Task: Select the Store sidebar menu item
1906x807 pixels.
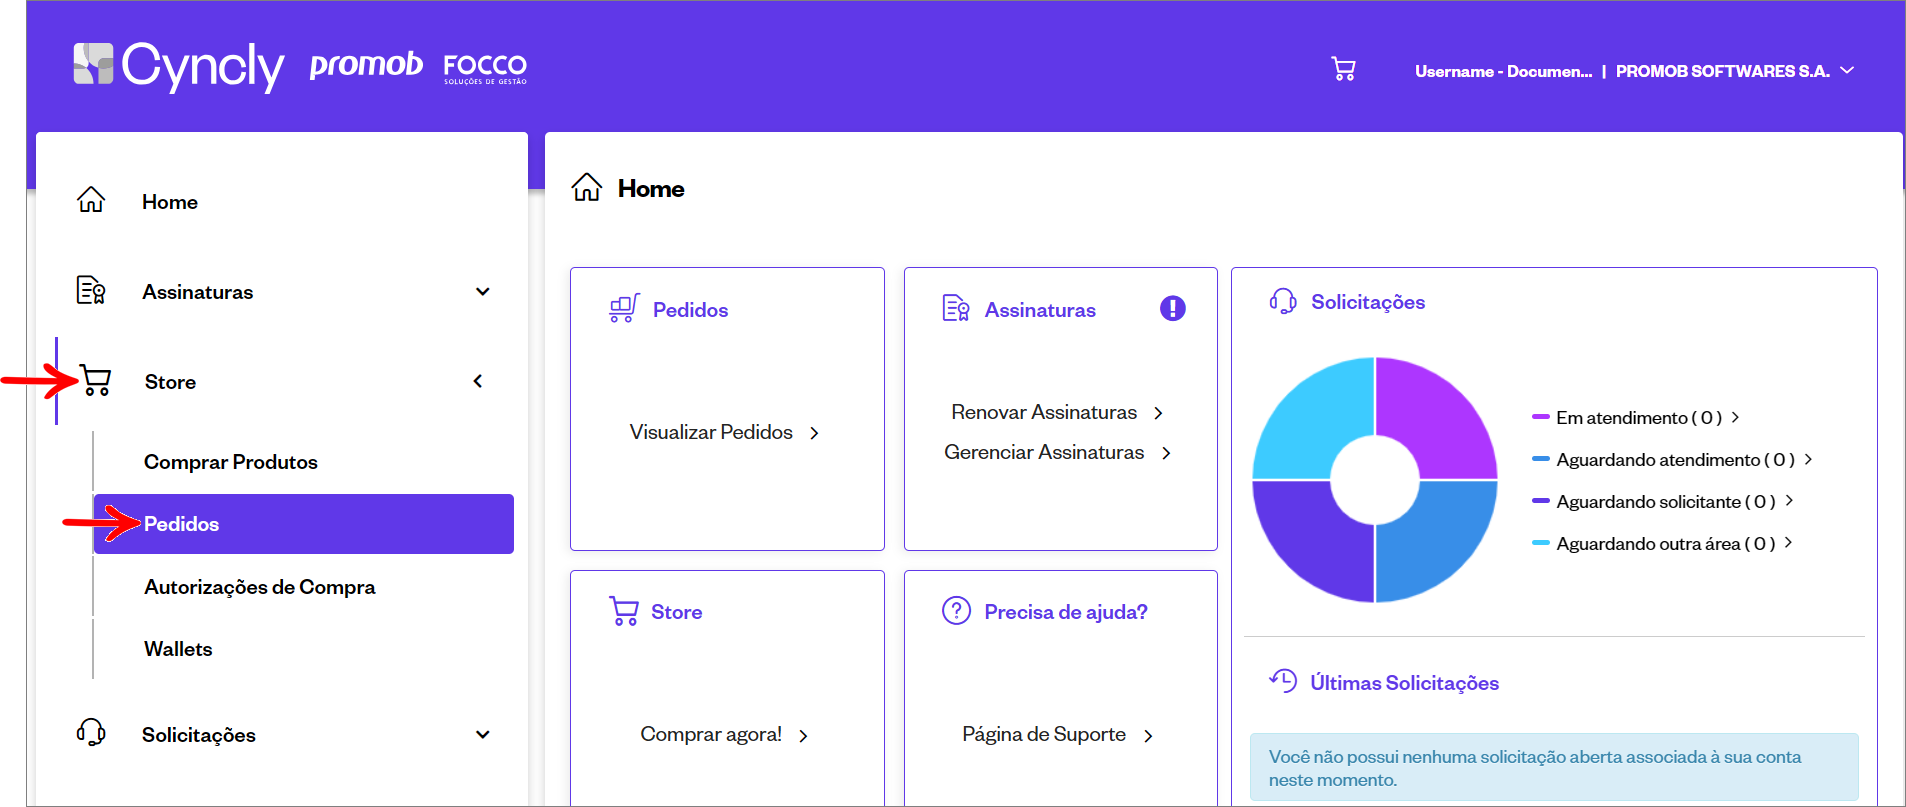Action: [170, 382]
